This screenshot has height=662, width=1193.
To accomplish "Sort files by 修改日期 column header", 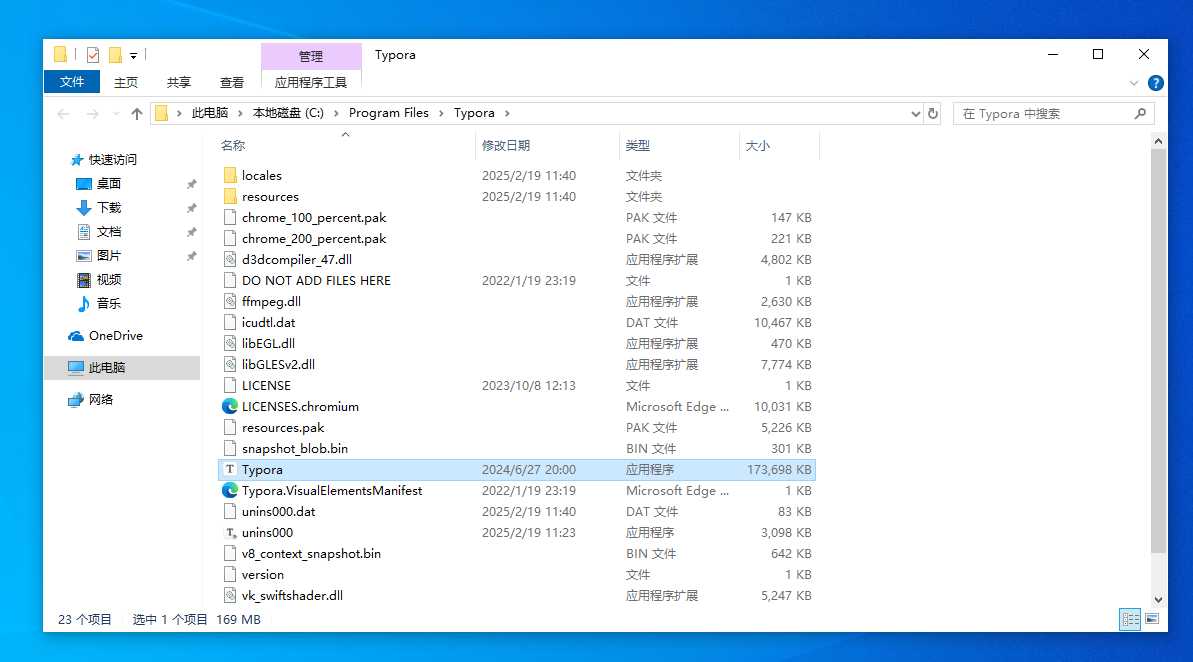I will pyautogui.click(x=506, y=146).
